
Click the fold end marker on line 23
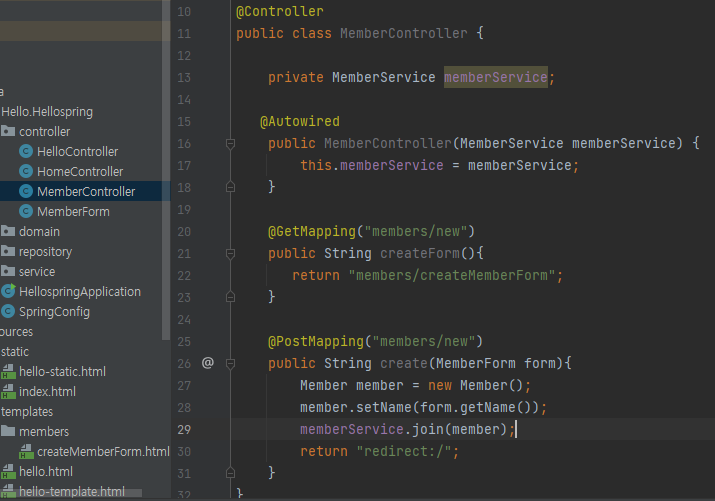click(x=230, y=296)
